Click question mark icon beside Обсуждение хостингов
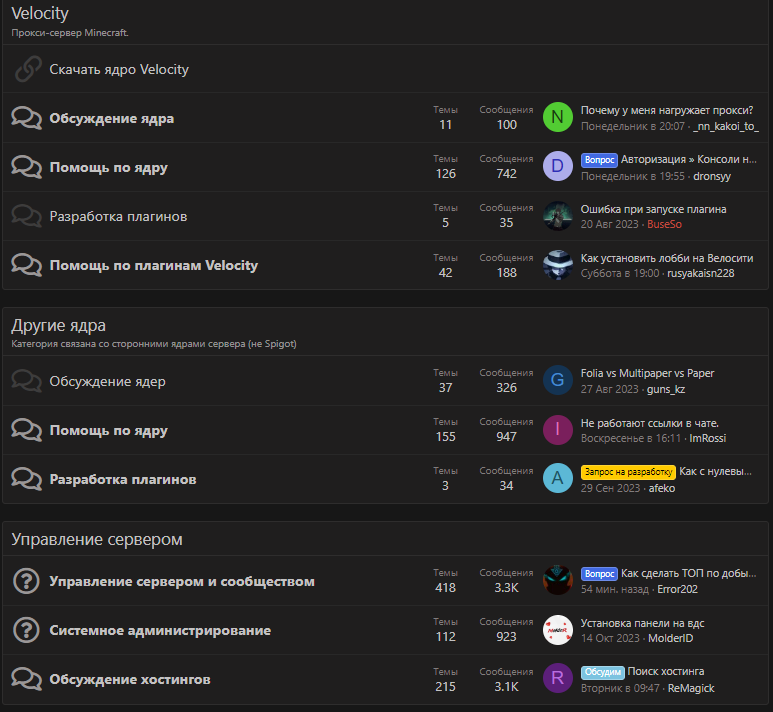 tap(27, 679)
